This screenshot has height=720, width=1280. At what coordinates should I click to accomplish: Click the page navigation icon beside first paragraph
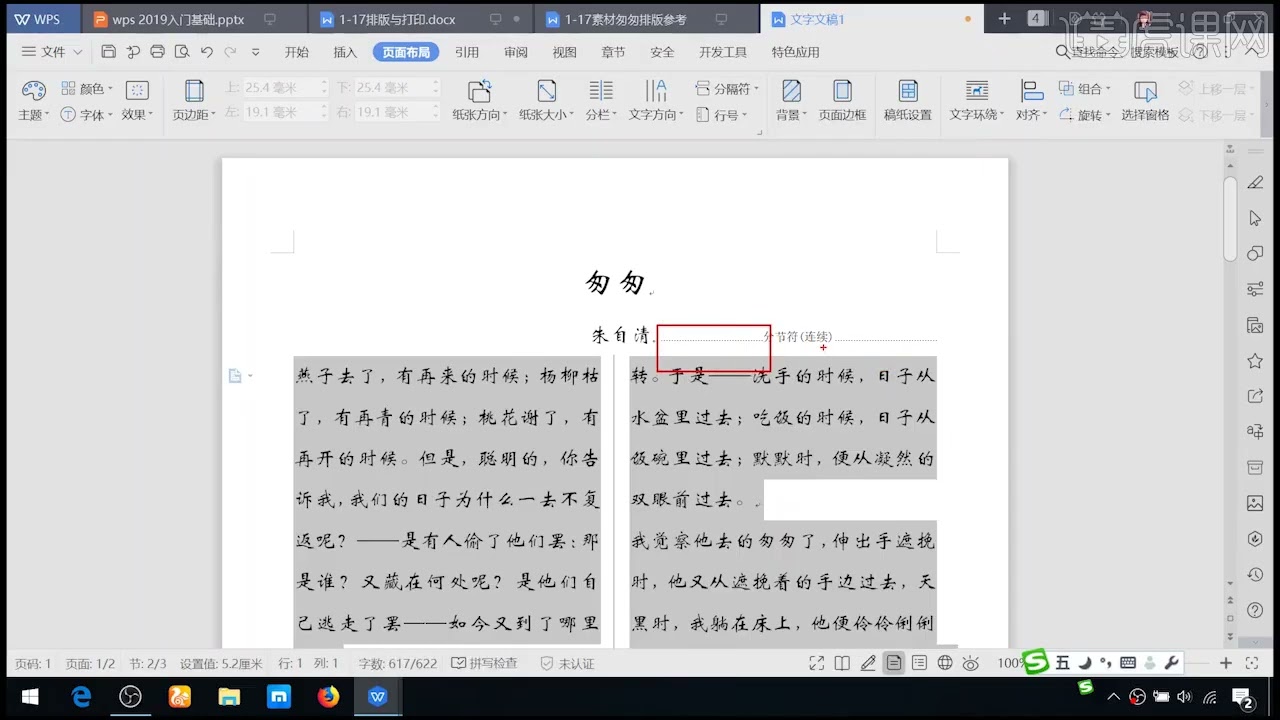pyautogui.click(x=235, y=376)
